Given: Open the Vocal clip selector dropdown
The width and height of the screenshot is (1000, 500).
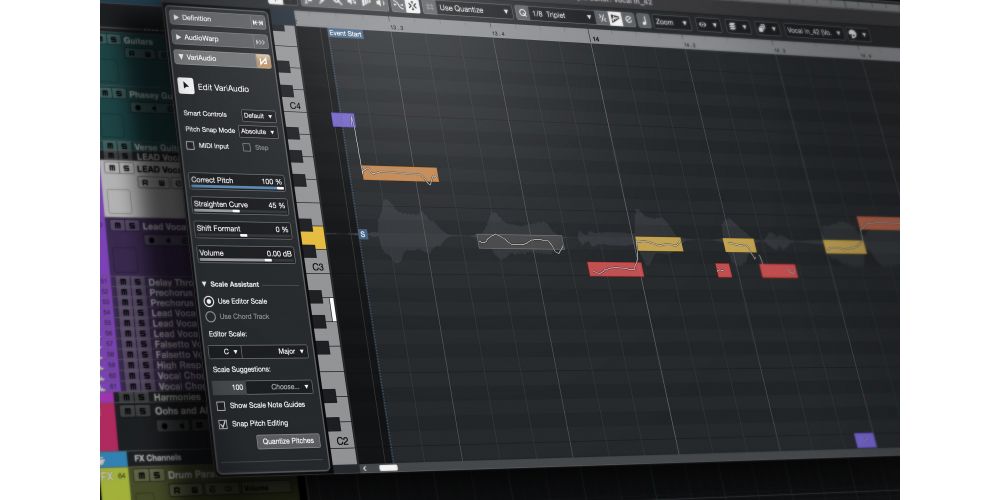Looking at the screenshot, I should [x=814, y=31].
